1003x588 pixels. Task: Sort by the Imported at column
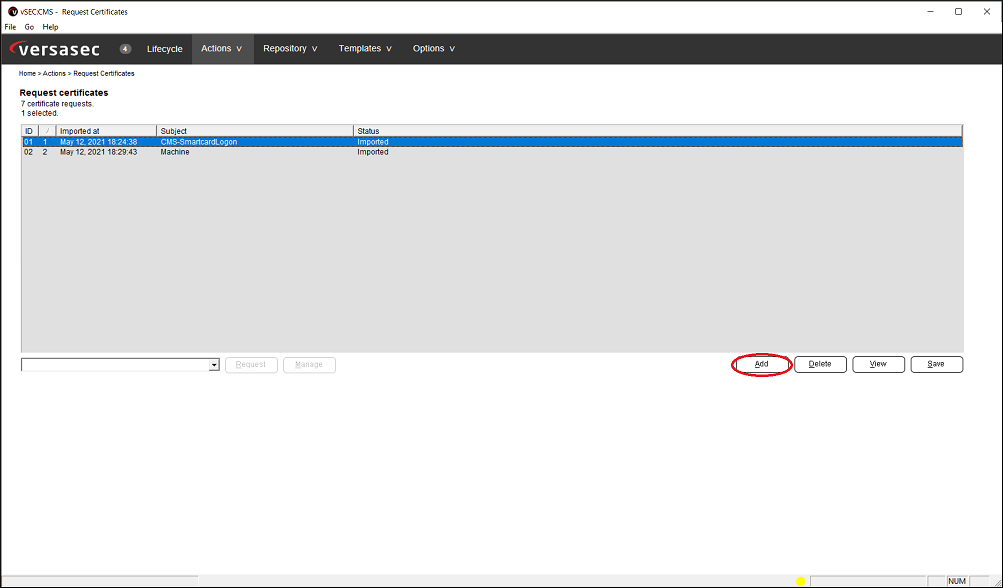[x=105, y=131]
